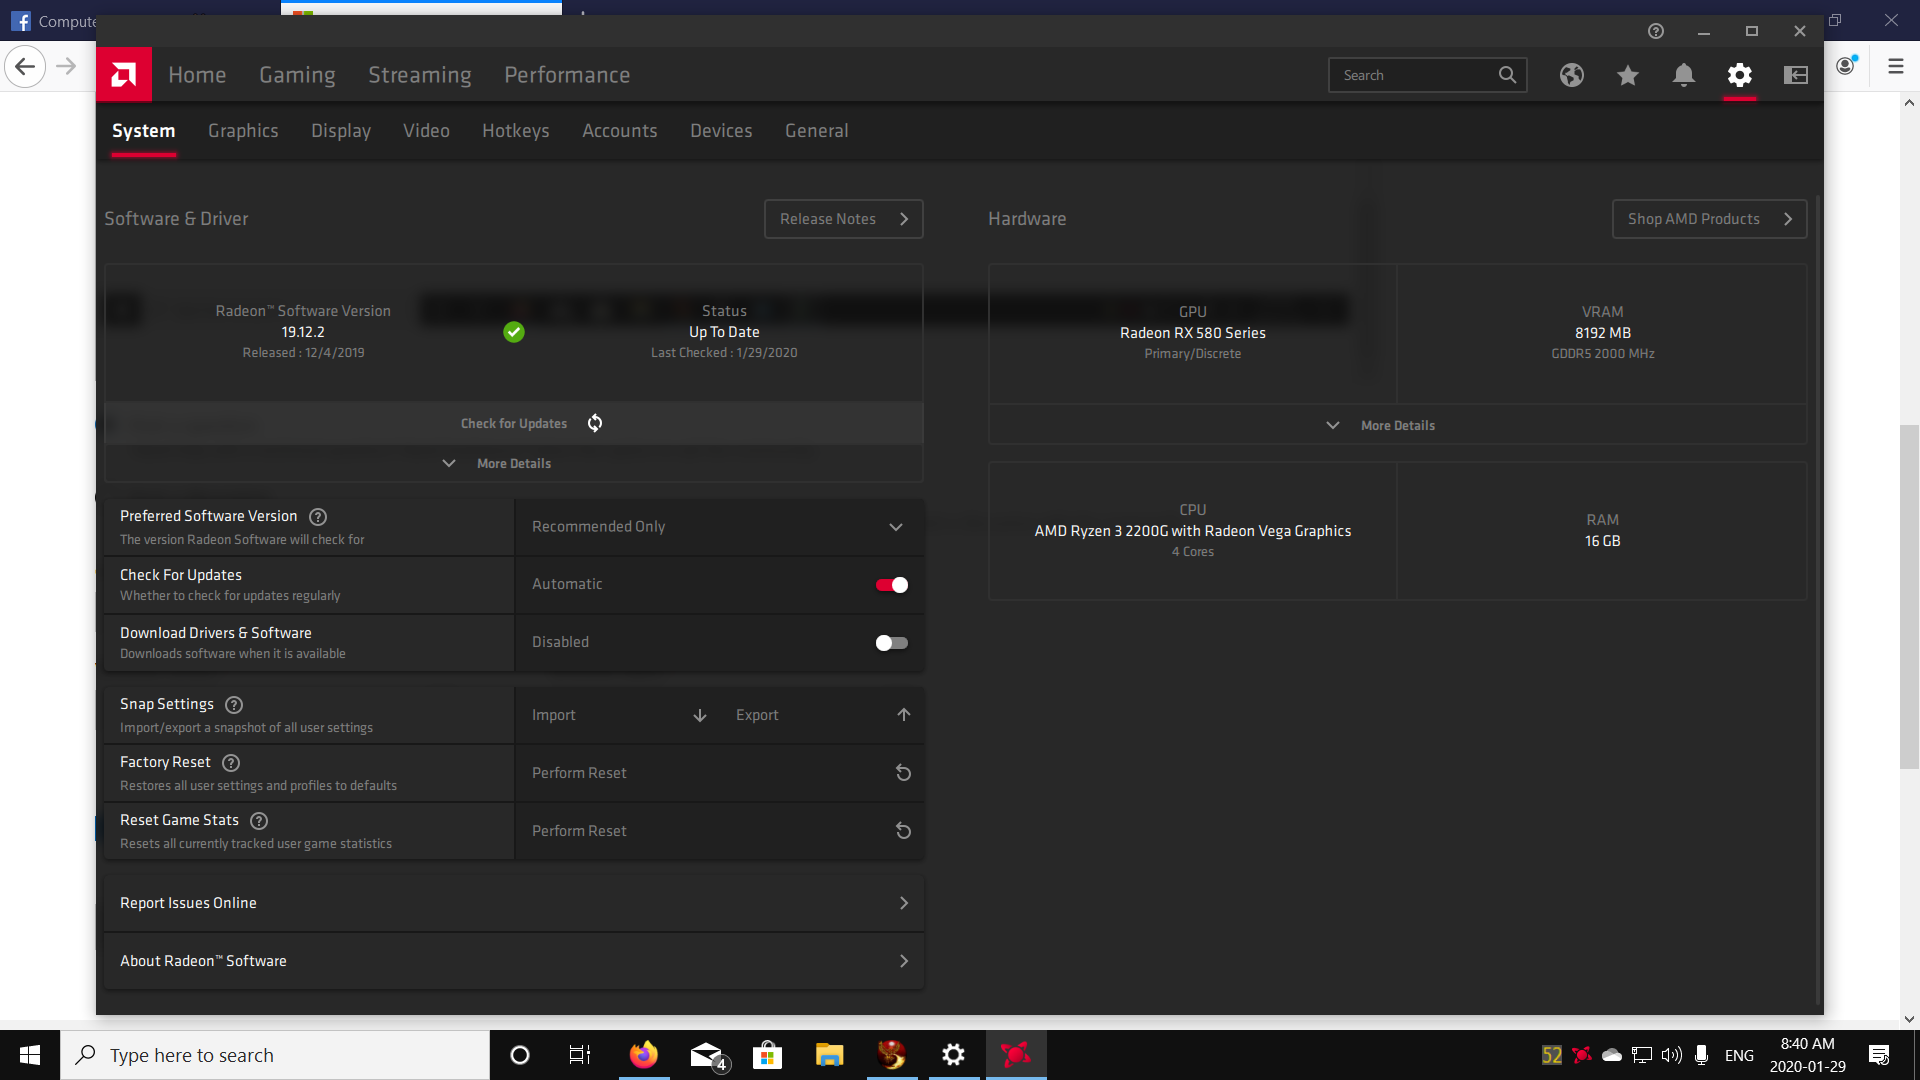The height and width of the screenshot is (1080, 1920).
Task: Open the web browser globe icon
Action: (x=1572, y=75)
